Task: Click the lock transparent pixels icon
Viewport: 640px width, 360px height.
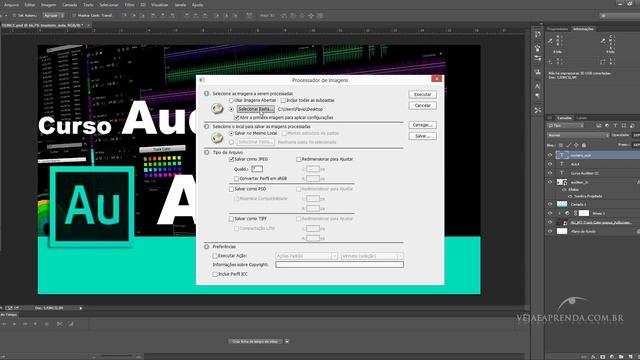Action: click(561, 145)
